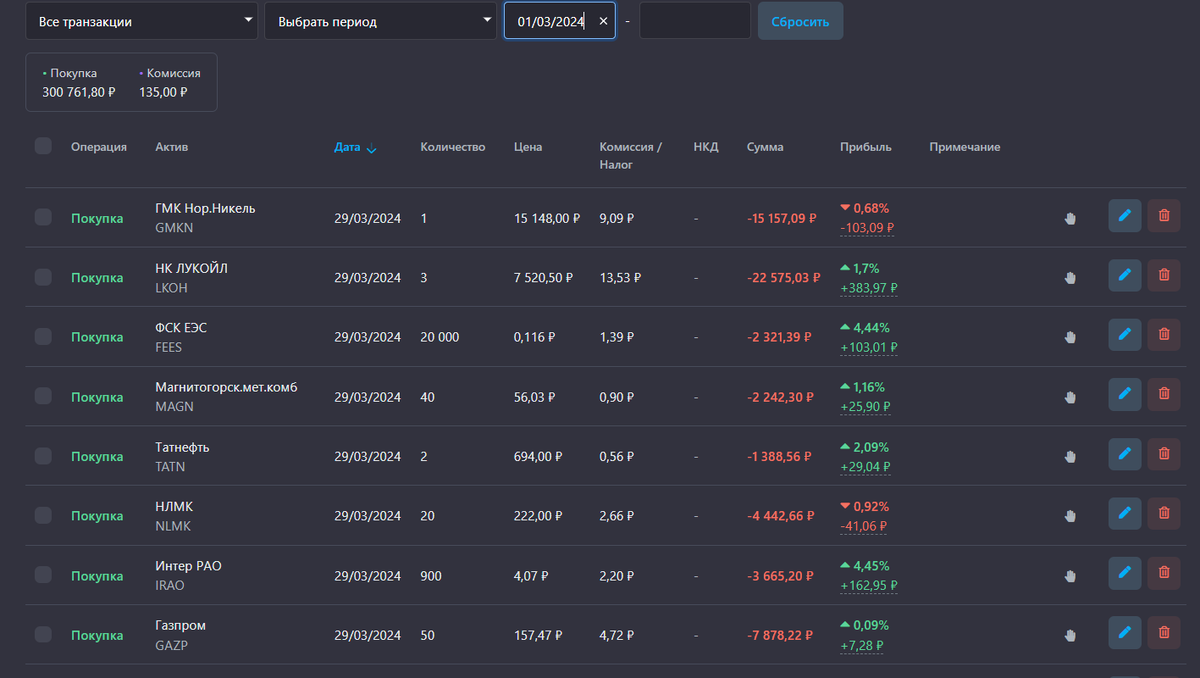Delete the НЛМК transaction
The image size is (1200, 678).
point(1164,513)
